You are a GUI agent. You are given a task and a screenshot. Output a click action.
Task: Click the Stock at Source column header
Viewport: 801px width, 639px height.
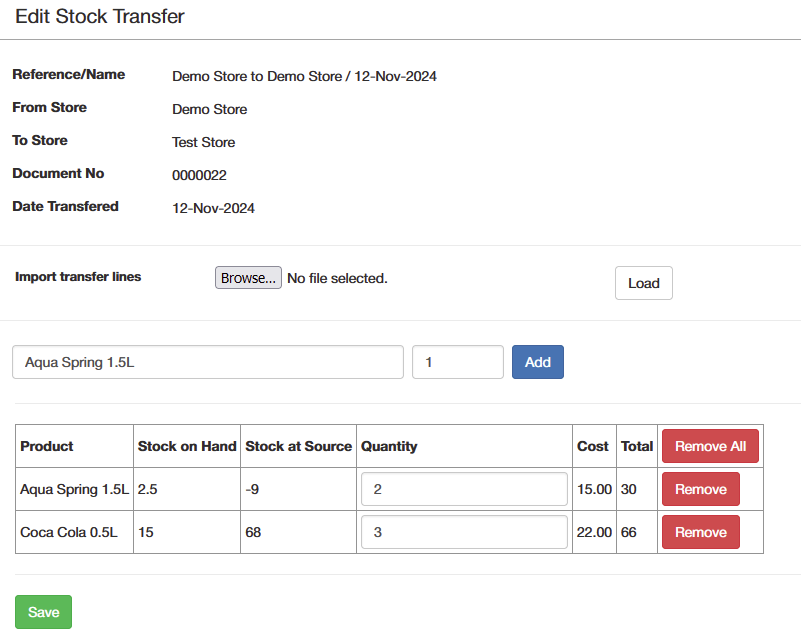coord(298,446)
